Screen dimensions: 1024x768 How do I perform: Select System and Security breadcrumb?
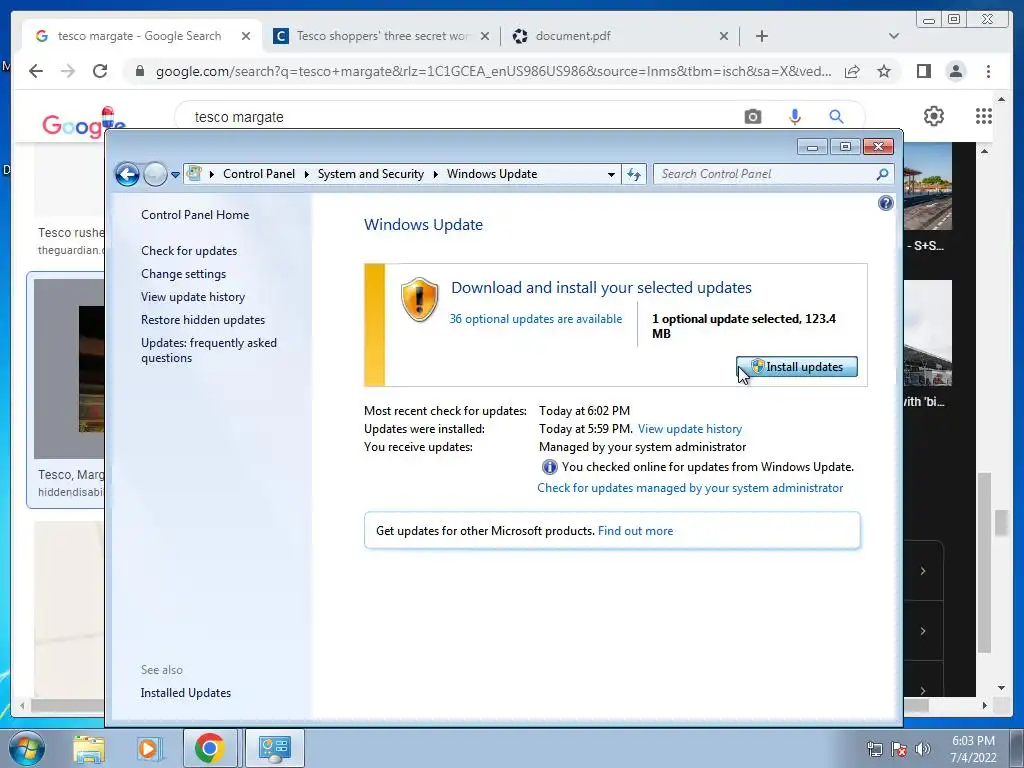pyautogui.click(x=370, y=174)
